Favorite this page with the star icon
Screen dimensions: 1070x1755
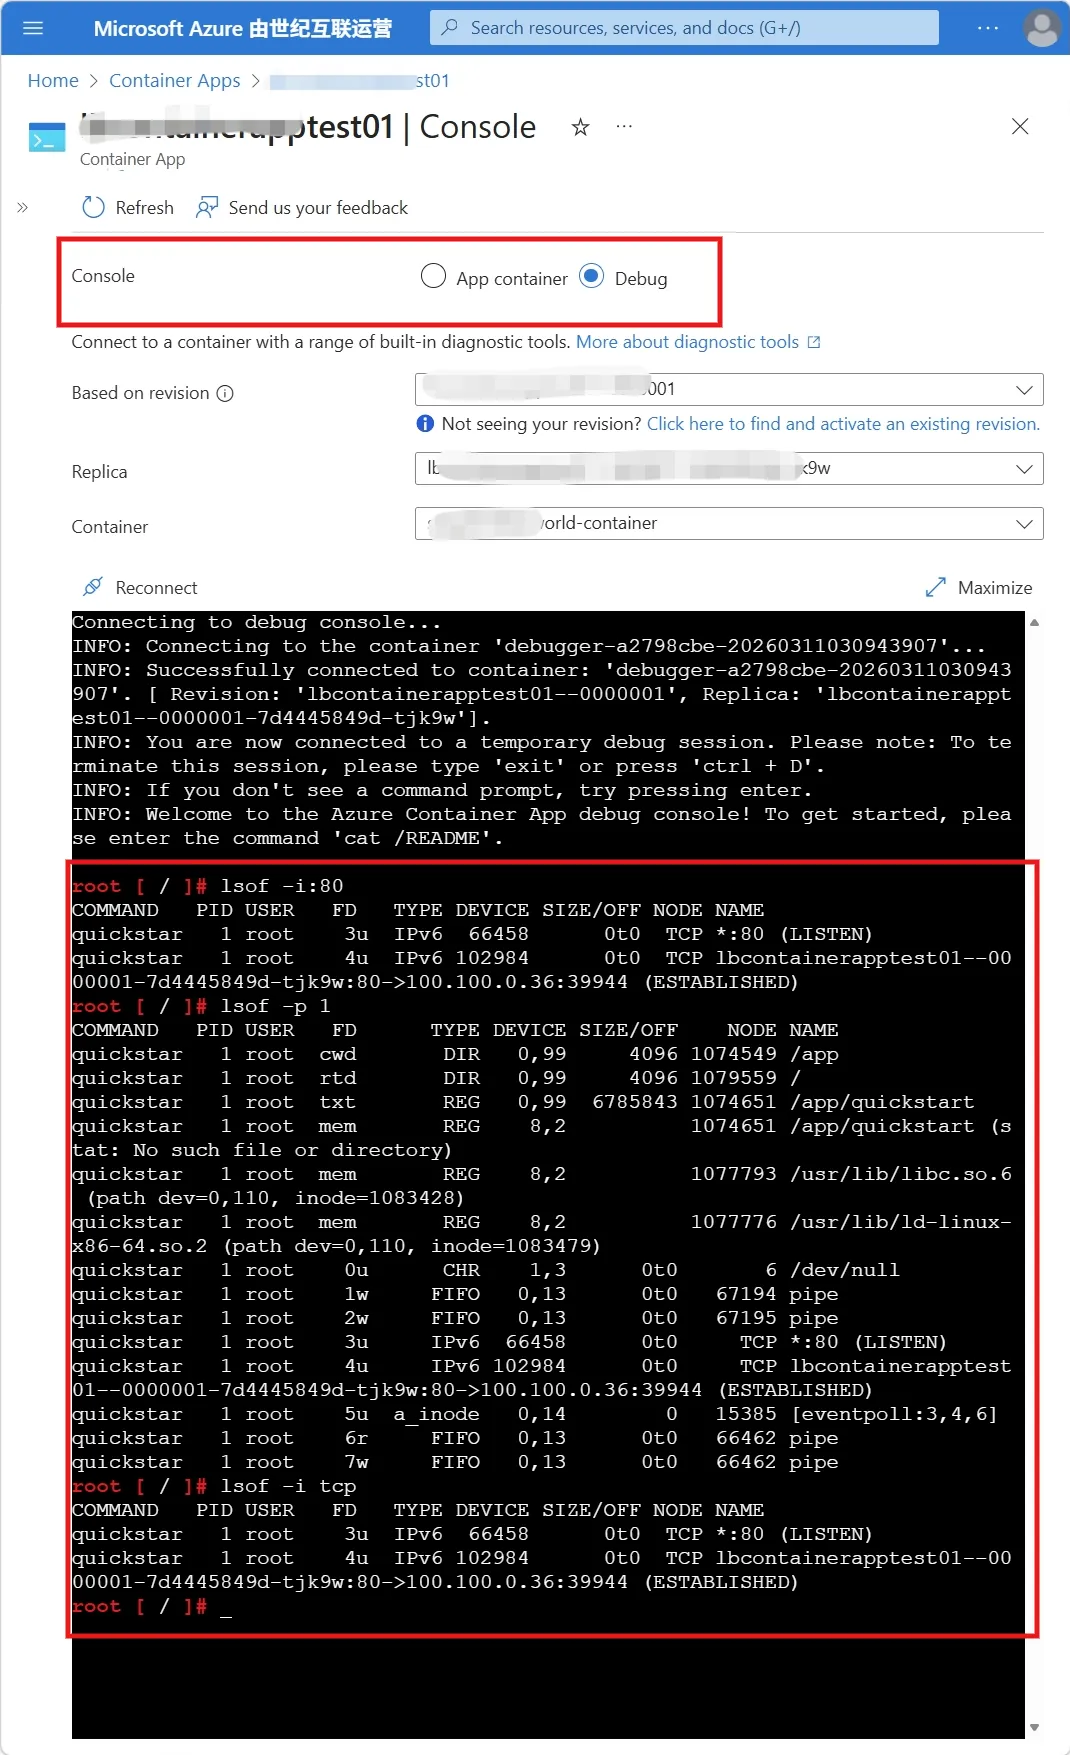click(580, 127)
